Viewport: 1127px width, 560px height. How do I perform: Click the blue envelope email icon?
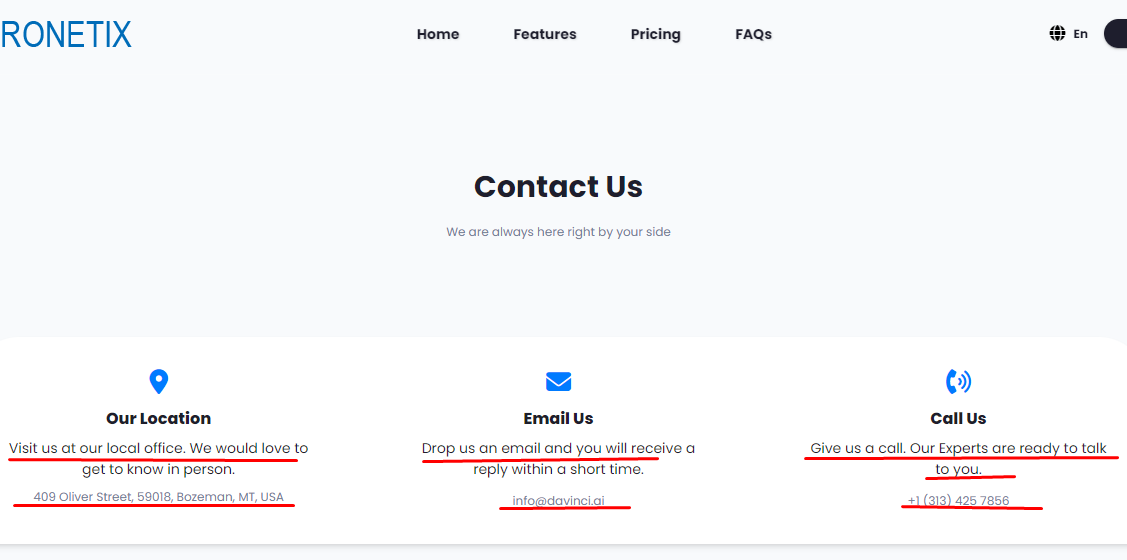[x=558, y=381]
